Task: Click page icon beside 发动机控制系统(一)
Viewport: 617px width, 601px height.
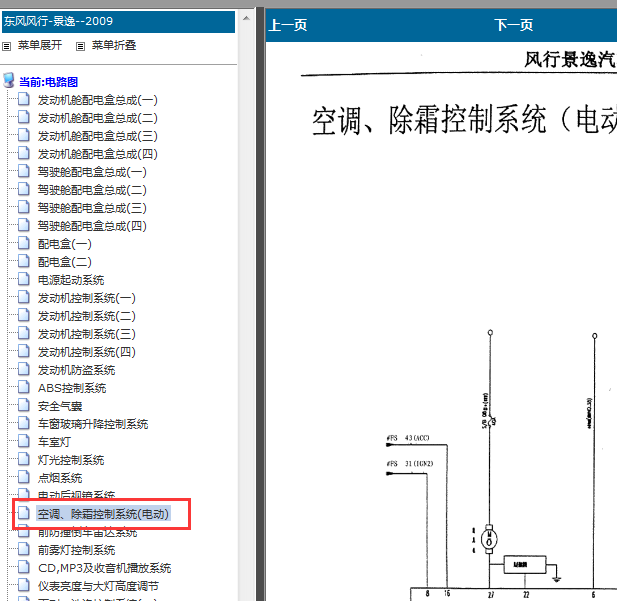Action: click(x=24, y=297)
